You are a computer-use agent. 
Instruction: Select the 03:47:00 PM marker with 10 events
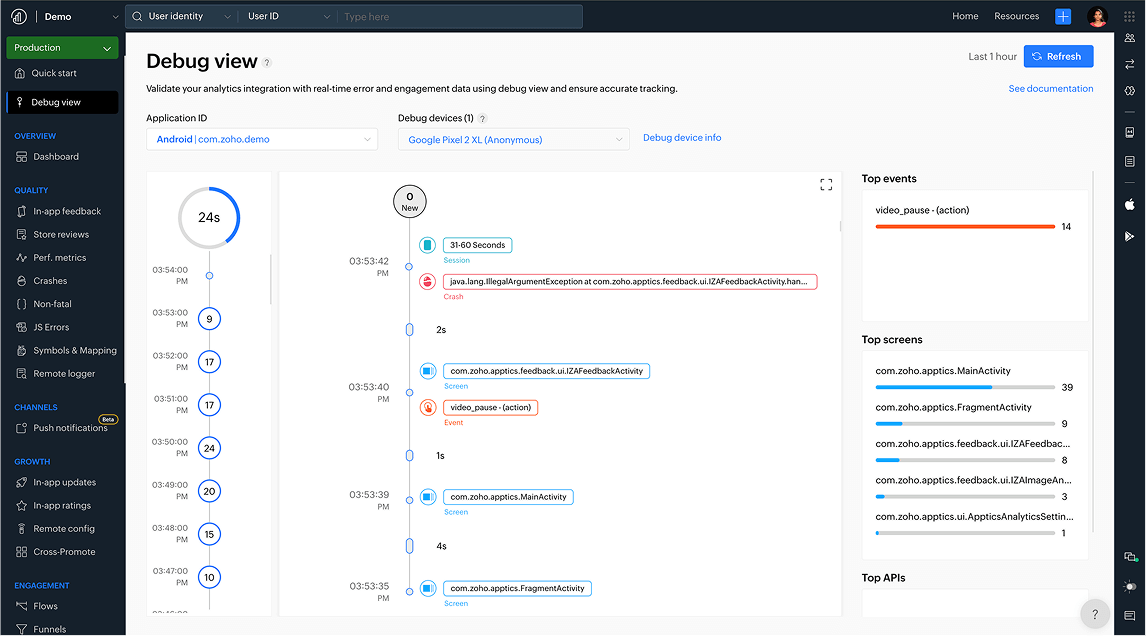pos(209,578)
